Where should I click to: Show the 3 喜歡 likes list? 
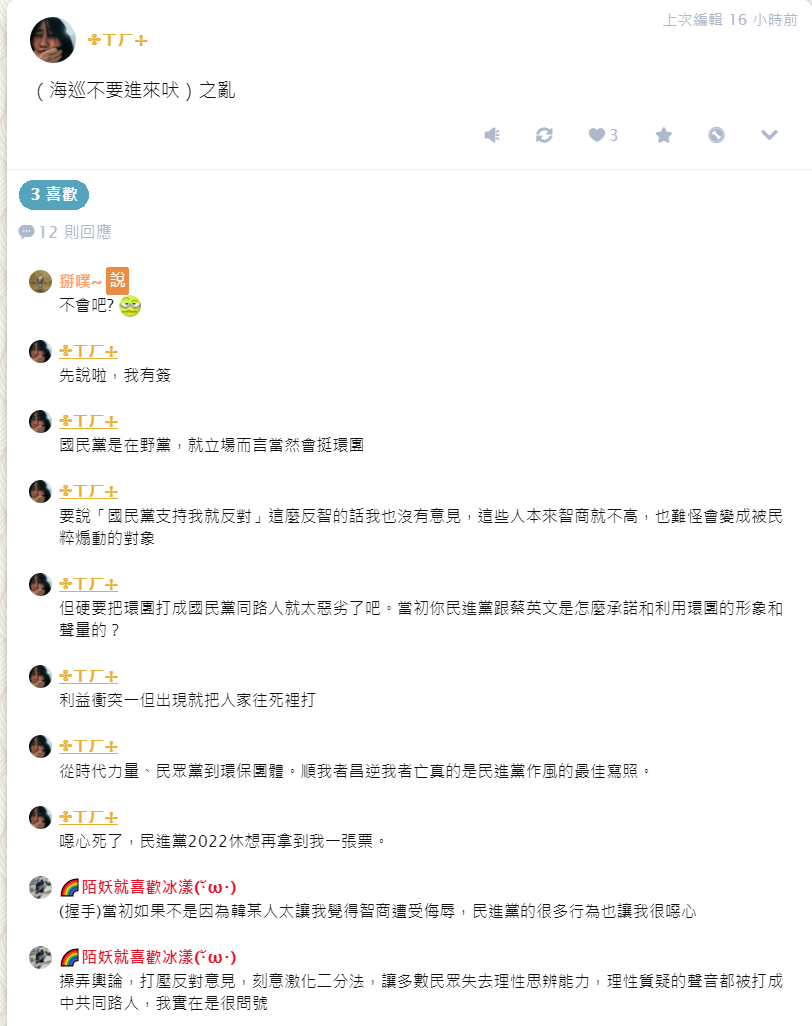click(54, 194)
